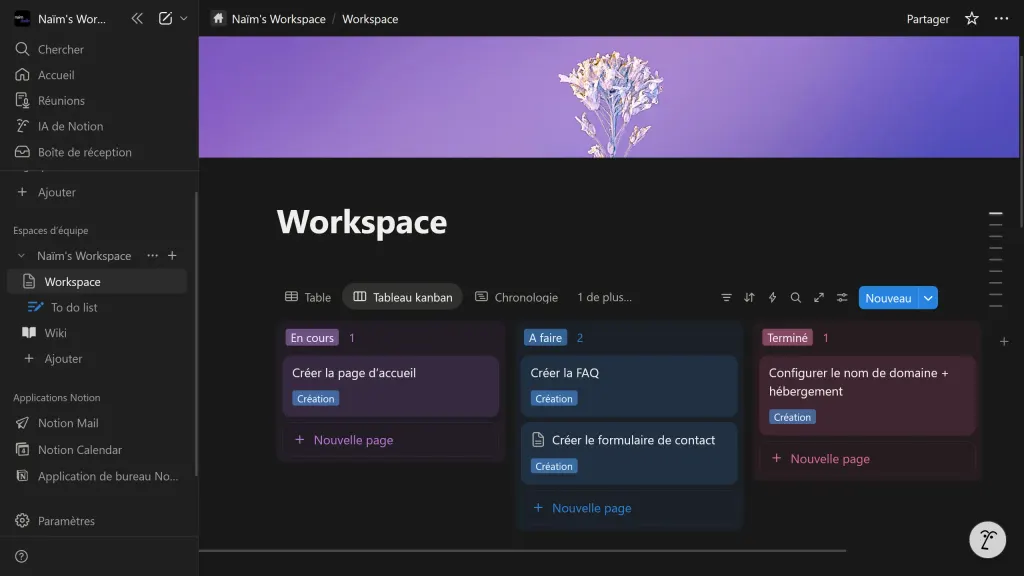1024x576 pixels.
Task: Click database search magnifier icon
Action: [x=795, y=298]
